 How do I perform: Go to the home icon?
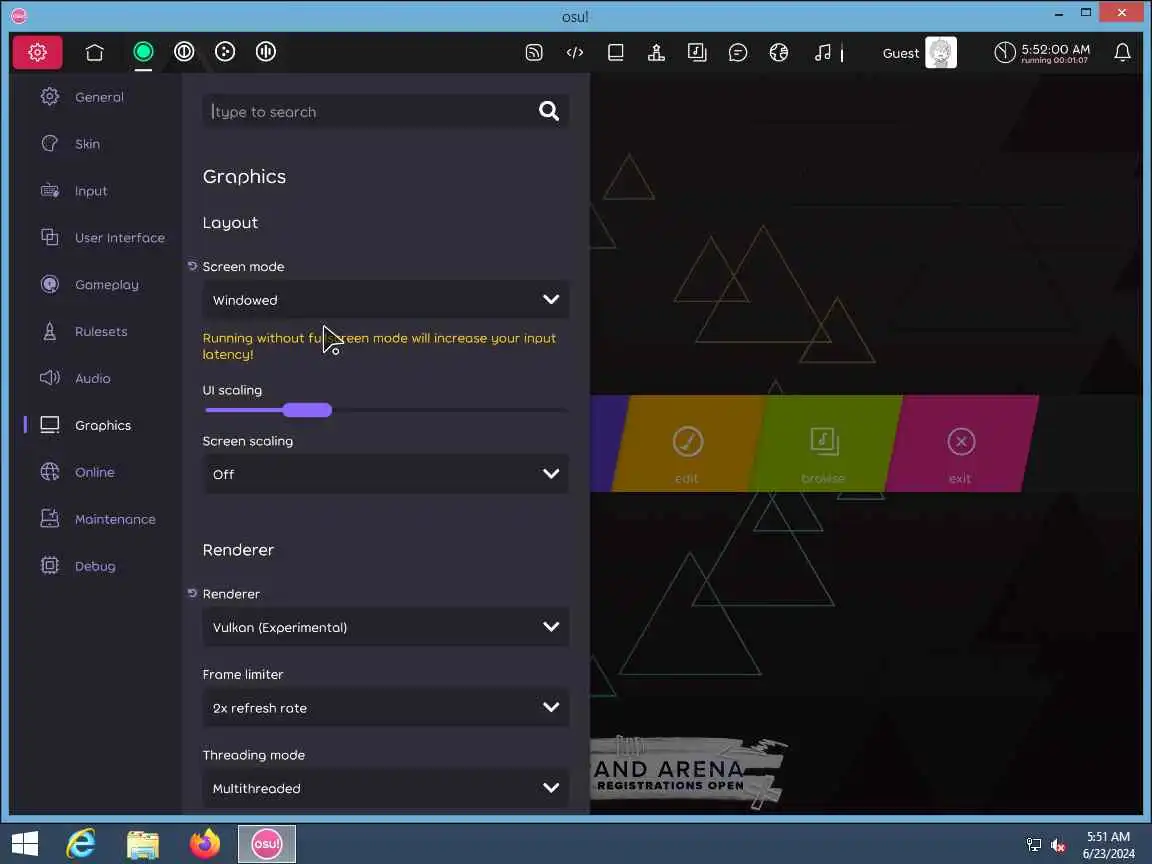pos(95,52)
